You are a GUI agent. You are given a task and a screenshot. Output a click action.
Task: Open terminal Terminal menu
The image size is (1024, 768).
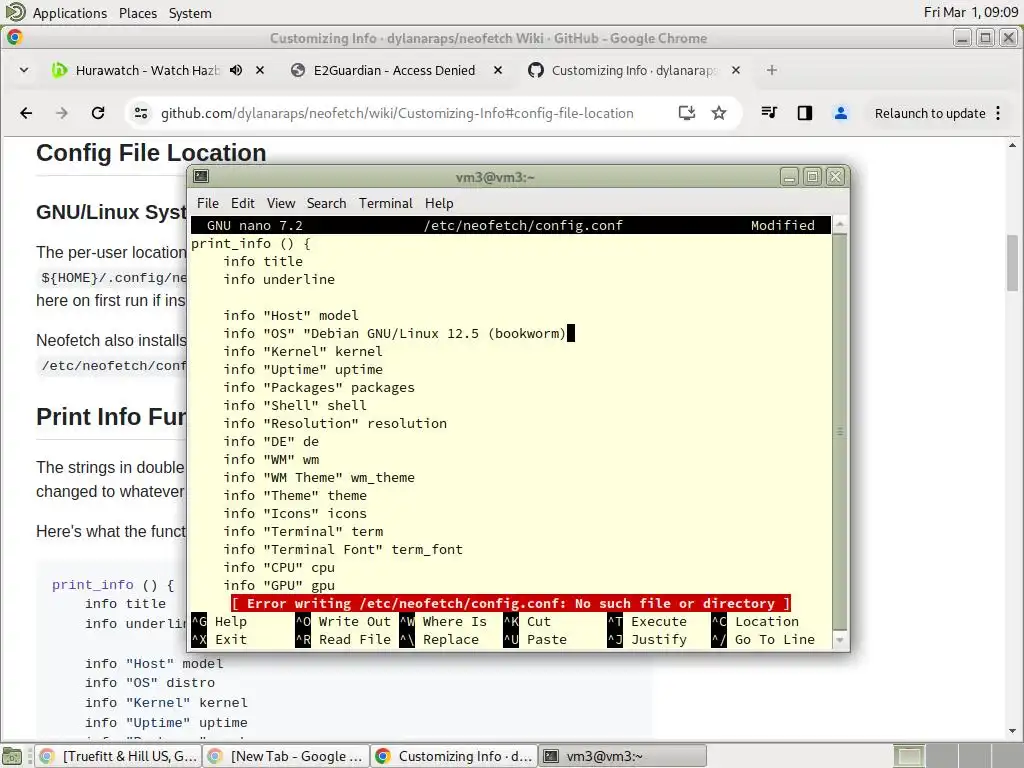[x=385, y=203]
